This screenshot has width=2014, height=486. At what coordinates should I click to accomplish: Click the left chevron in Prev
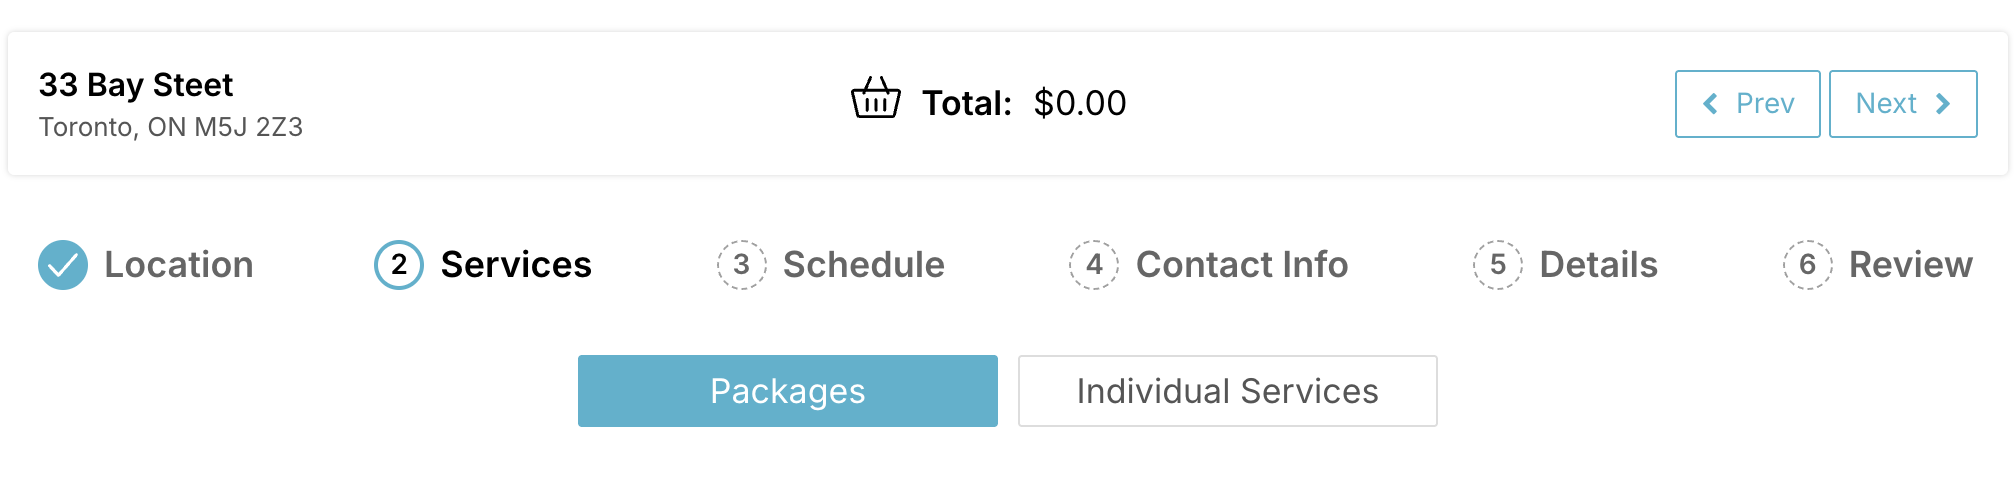(1710, 104)
